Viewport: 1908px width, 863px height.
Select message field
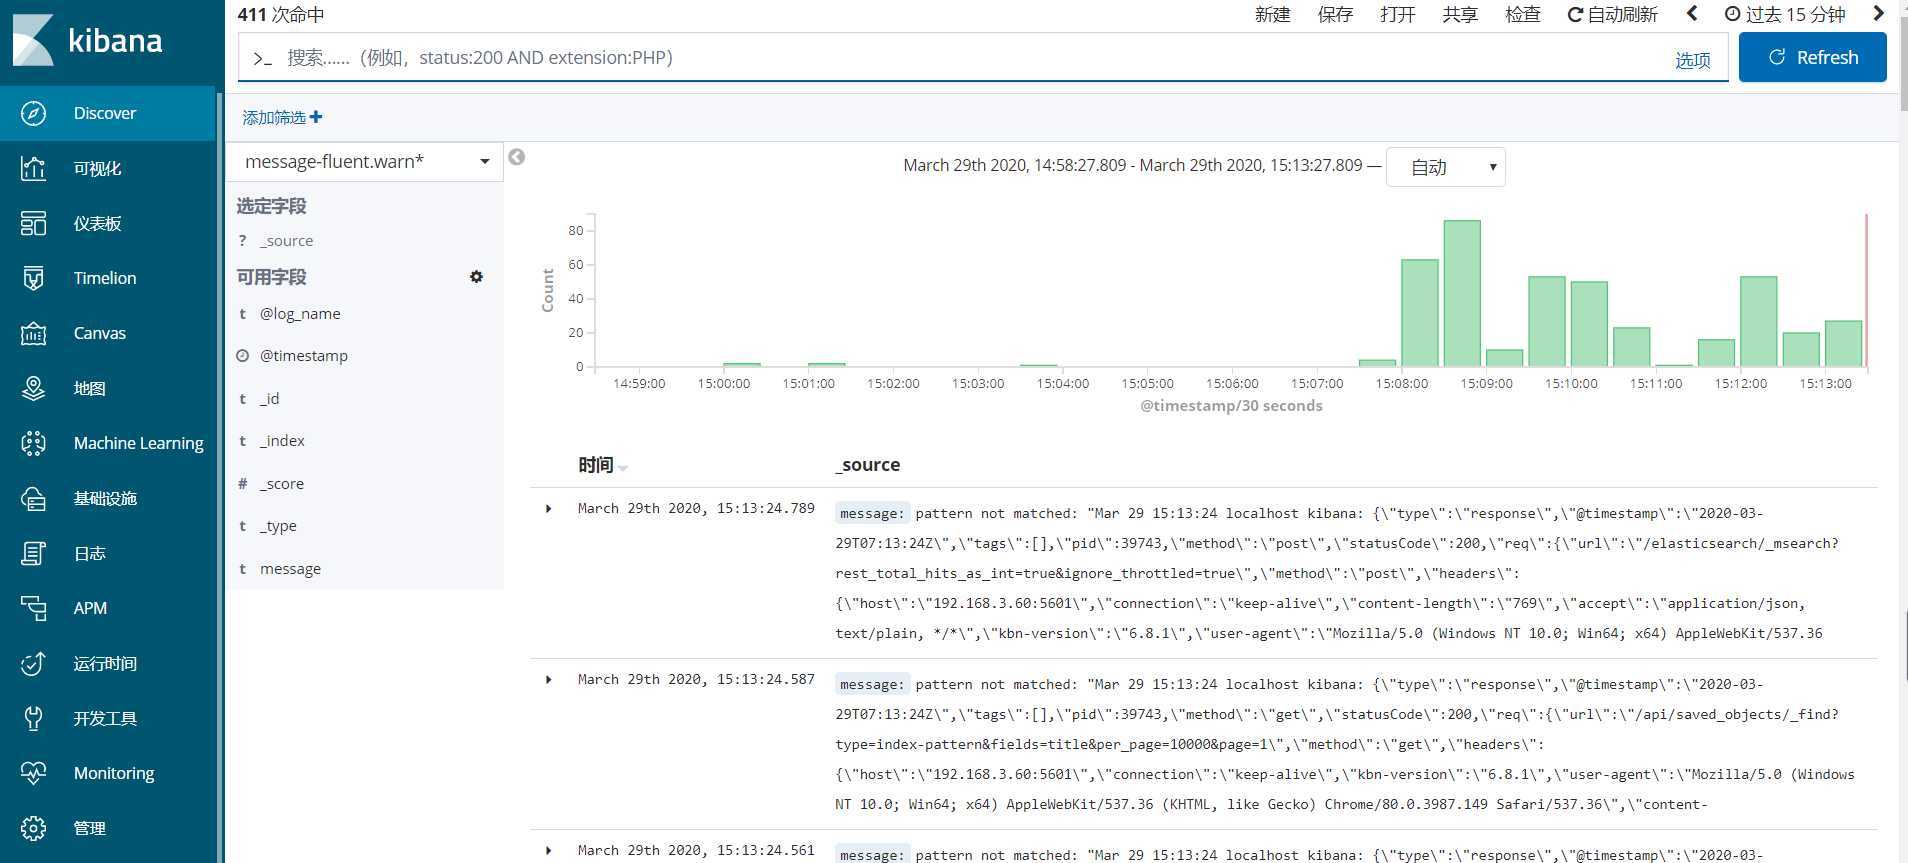290,568
